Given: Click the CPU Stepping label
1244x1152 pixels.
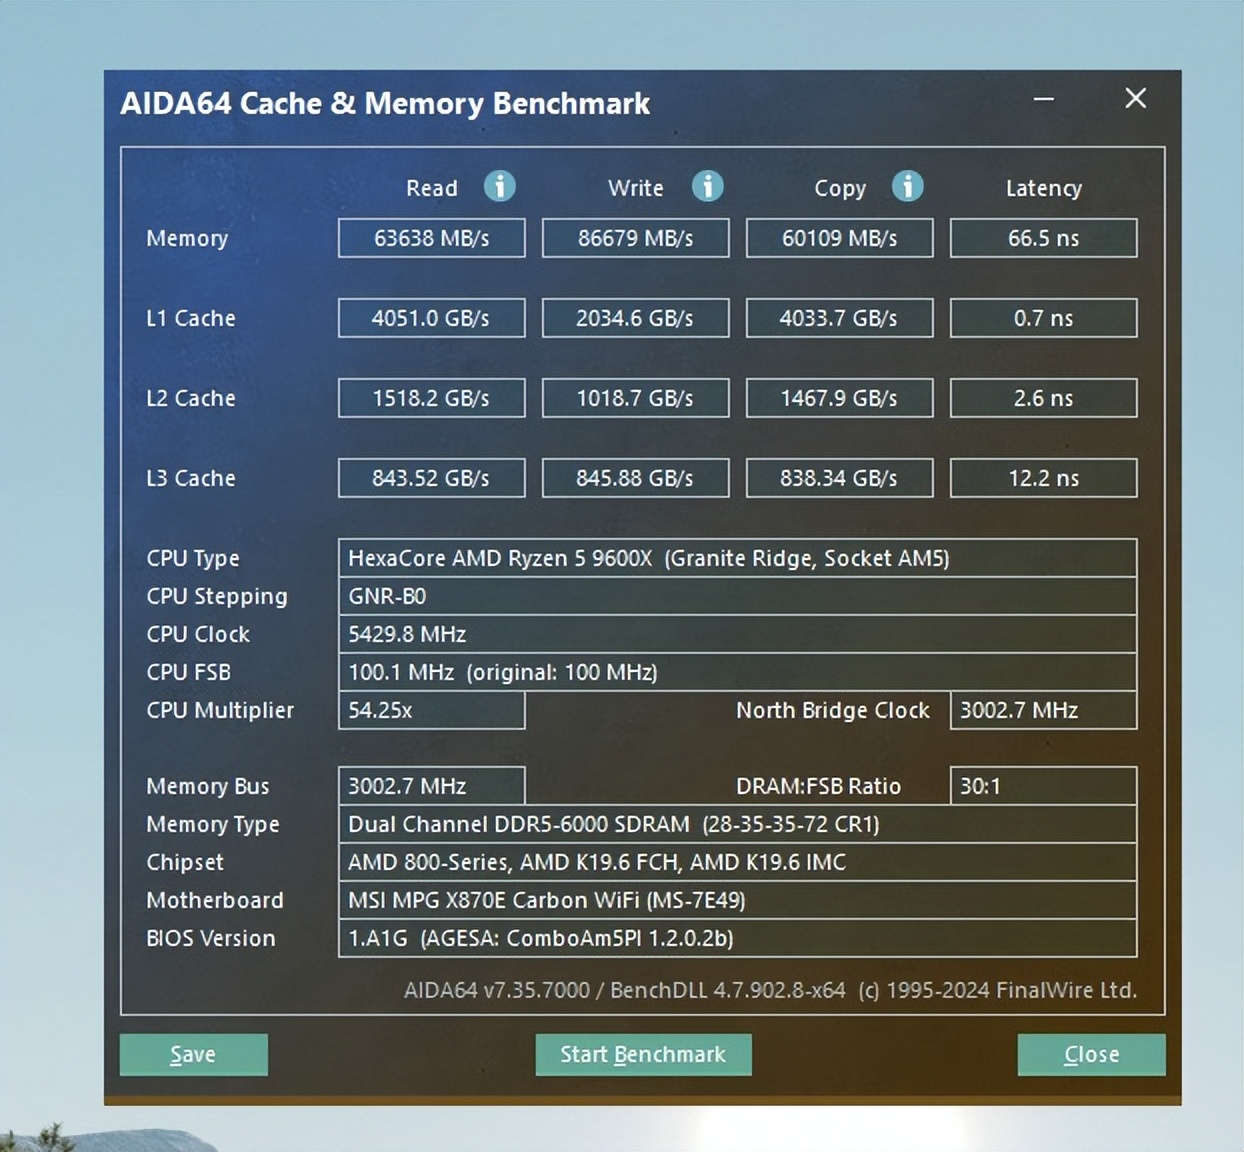Looking at the screenshot, I should (x=217, y=597).
